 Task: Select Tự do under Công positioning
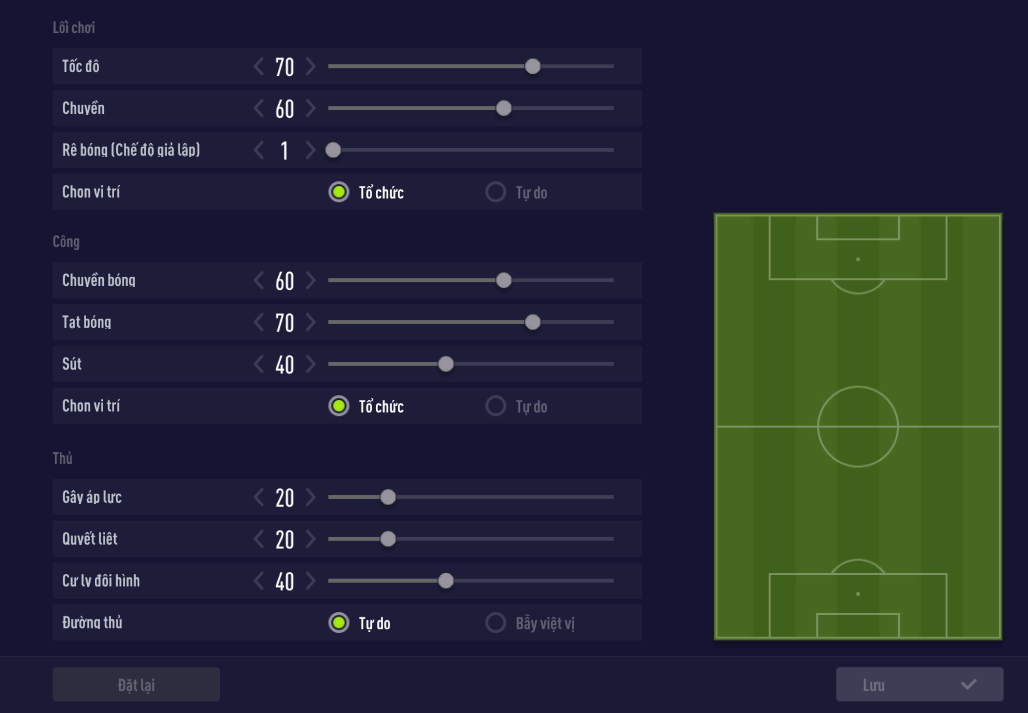[496, 406]
